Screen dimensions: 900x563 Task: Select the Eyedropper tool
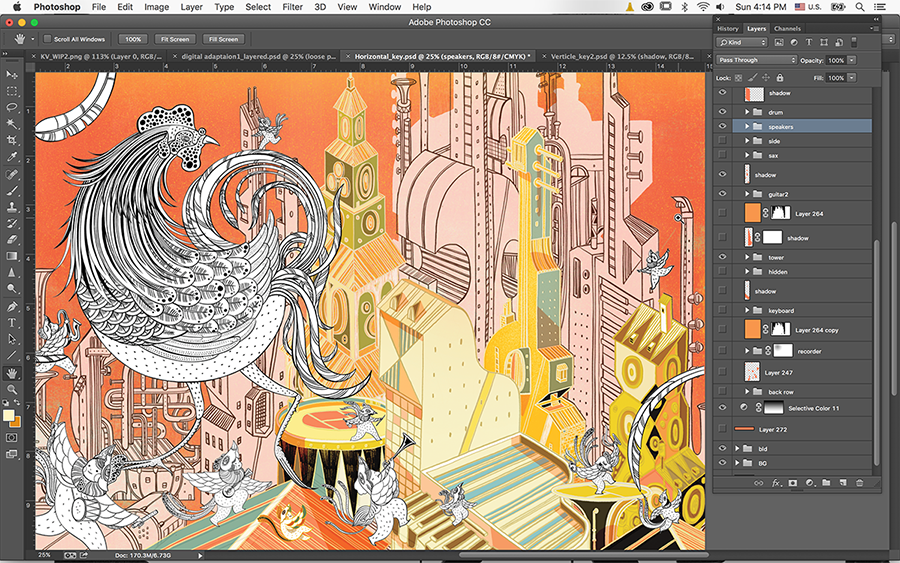tap(11, 156)
